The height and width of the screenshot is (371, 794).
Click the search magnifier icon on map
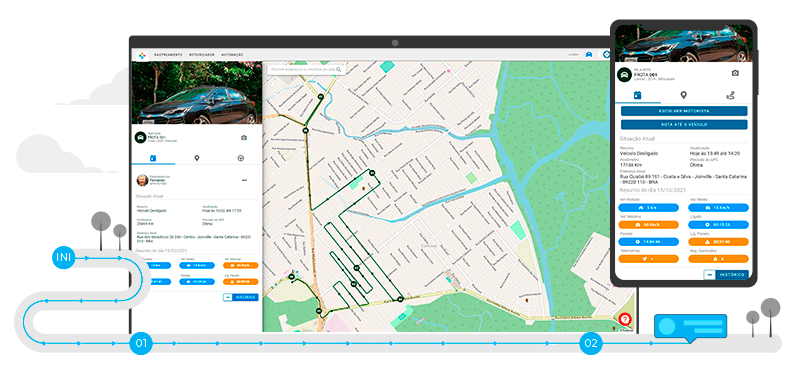(339, 69)
